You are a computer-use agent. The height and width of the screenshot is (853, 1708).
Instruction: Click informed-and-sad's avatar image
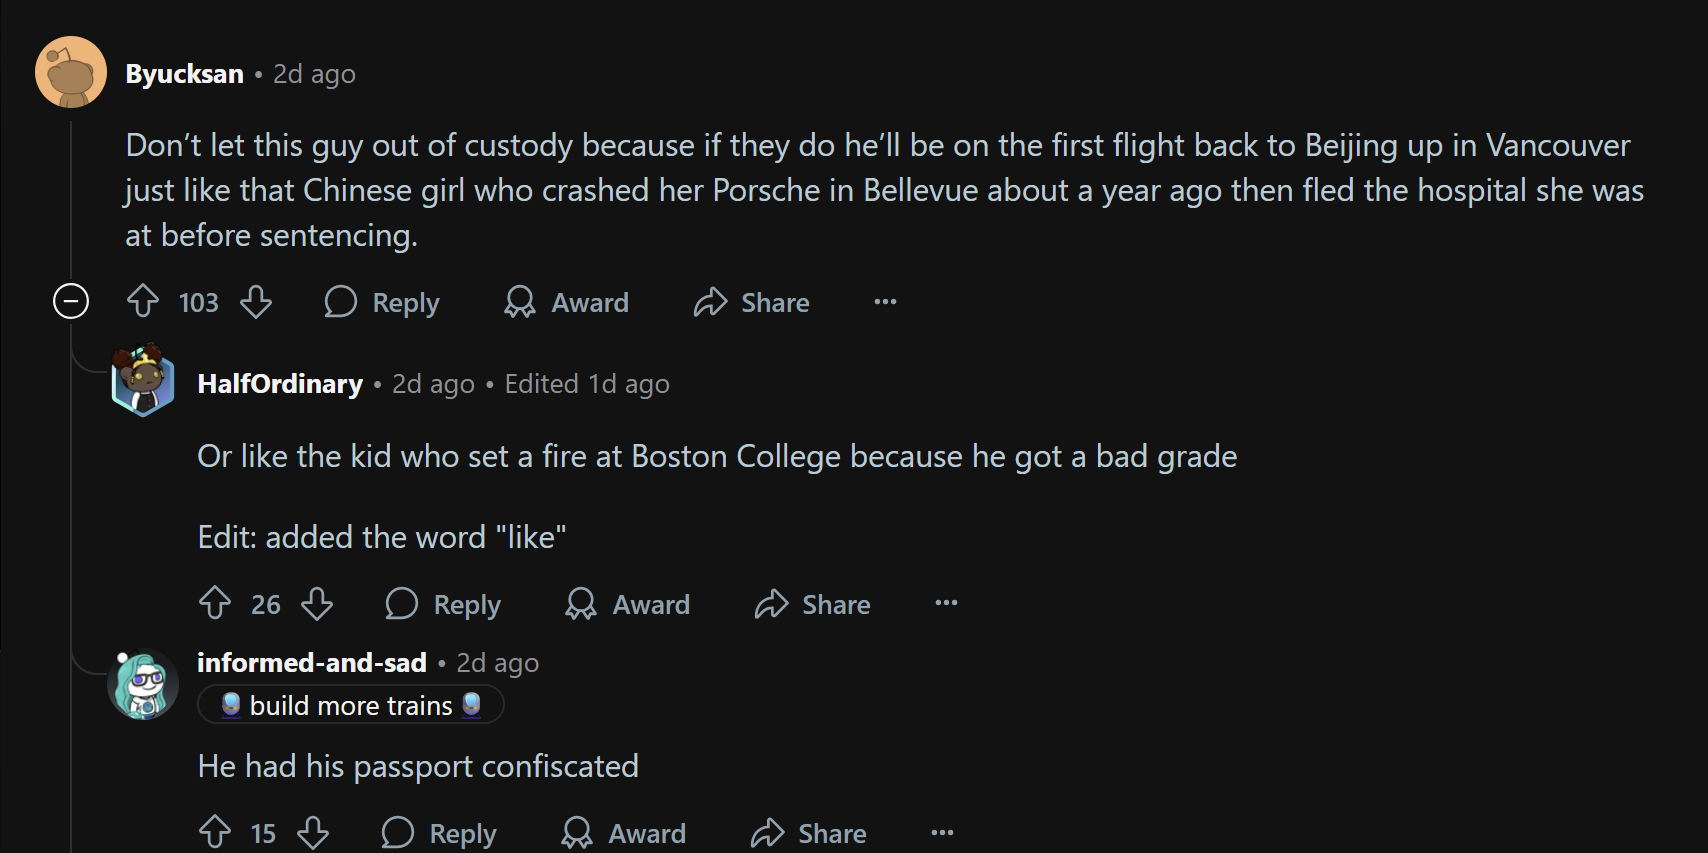143,686
